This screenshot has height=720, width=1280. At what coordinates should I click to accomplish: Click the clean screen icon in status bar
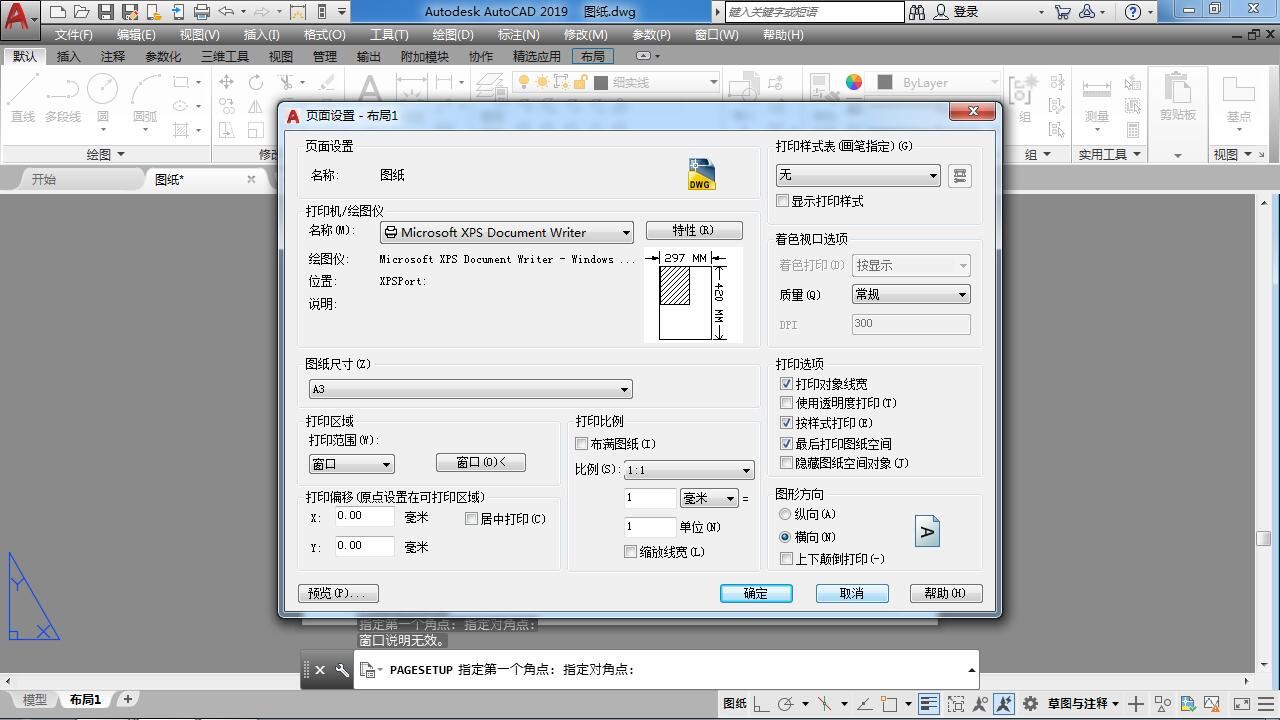tap(1241, 704)
